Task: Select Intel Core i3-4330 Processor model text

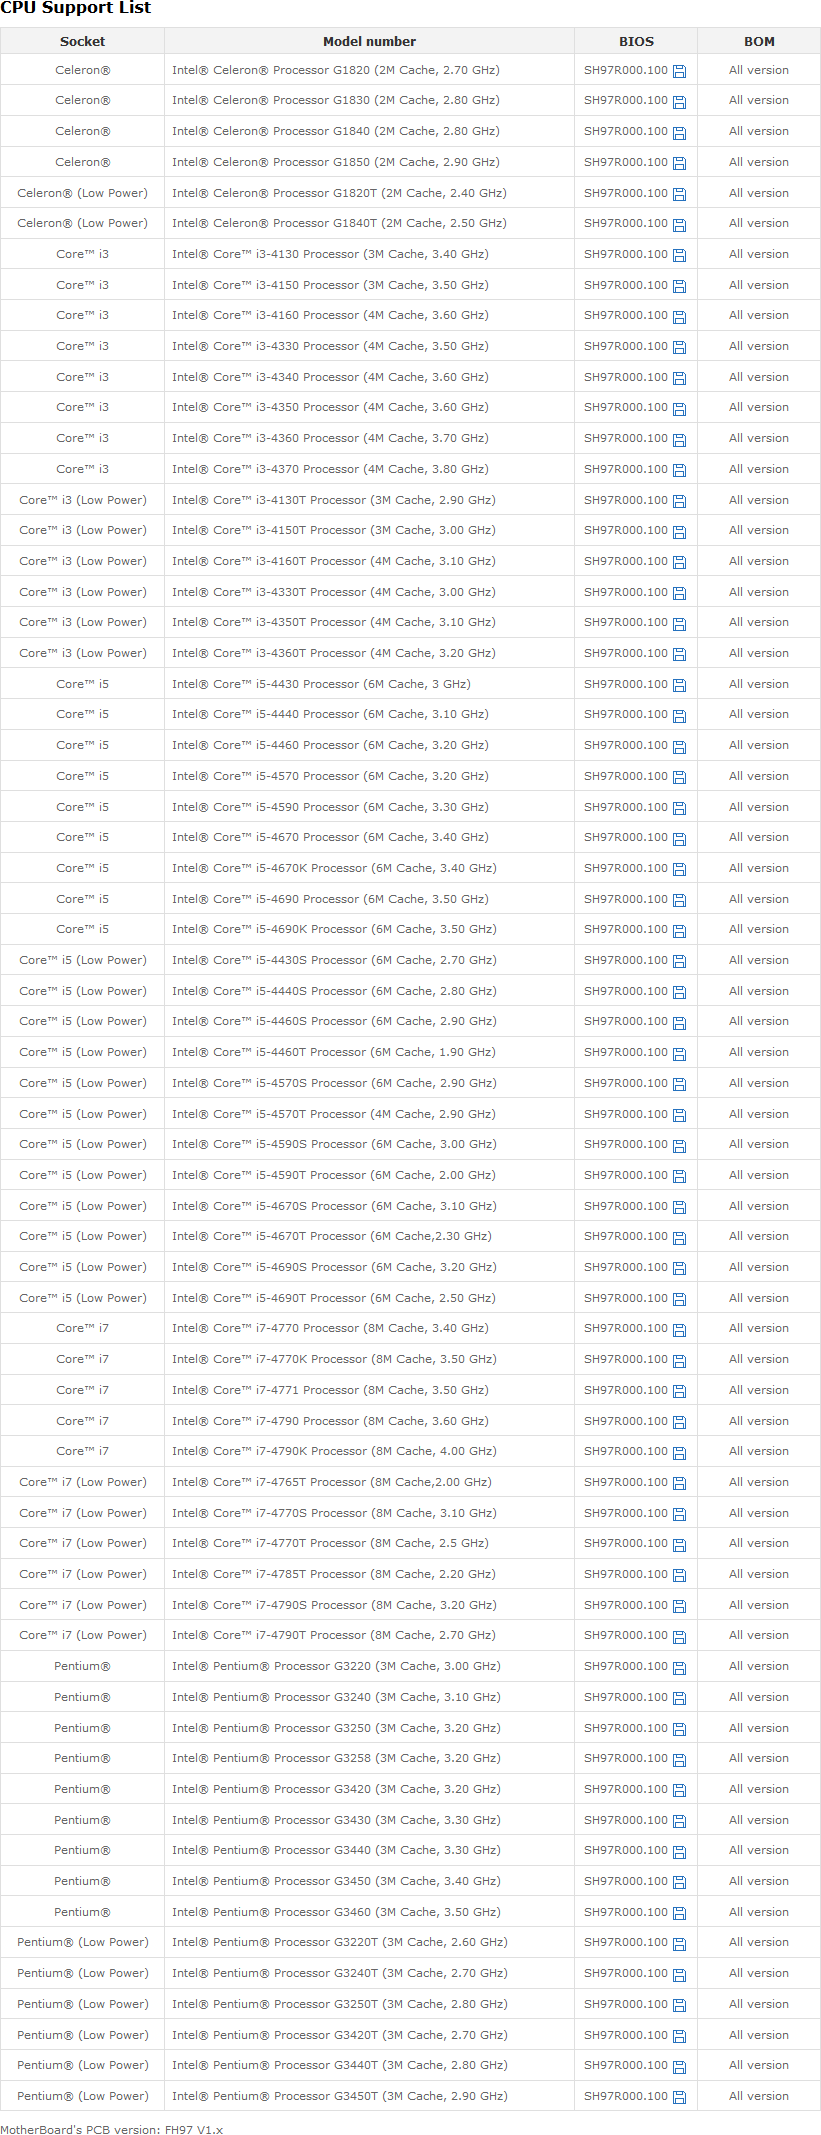Action: (330, 346)
